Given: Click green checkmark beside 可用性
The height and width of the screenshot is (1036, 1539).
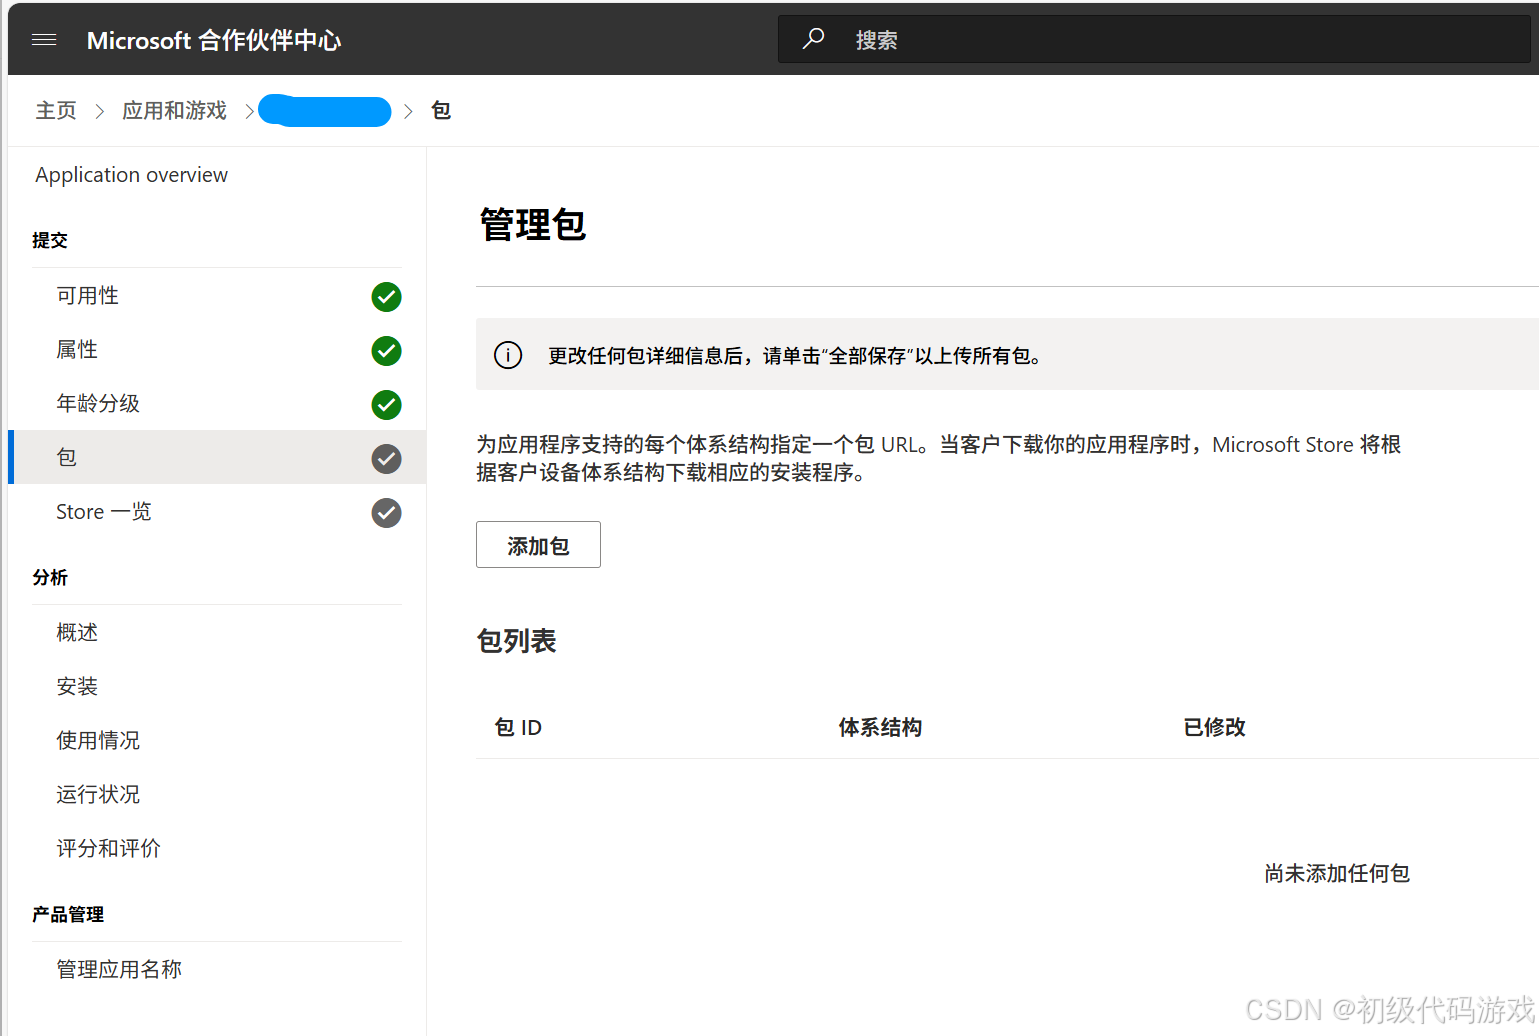Looking at the screenshot, I should tap(386, 297).
